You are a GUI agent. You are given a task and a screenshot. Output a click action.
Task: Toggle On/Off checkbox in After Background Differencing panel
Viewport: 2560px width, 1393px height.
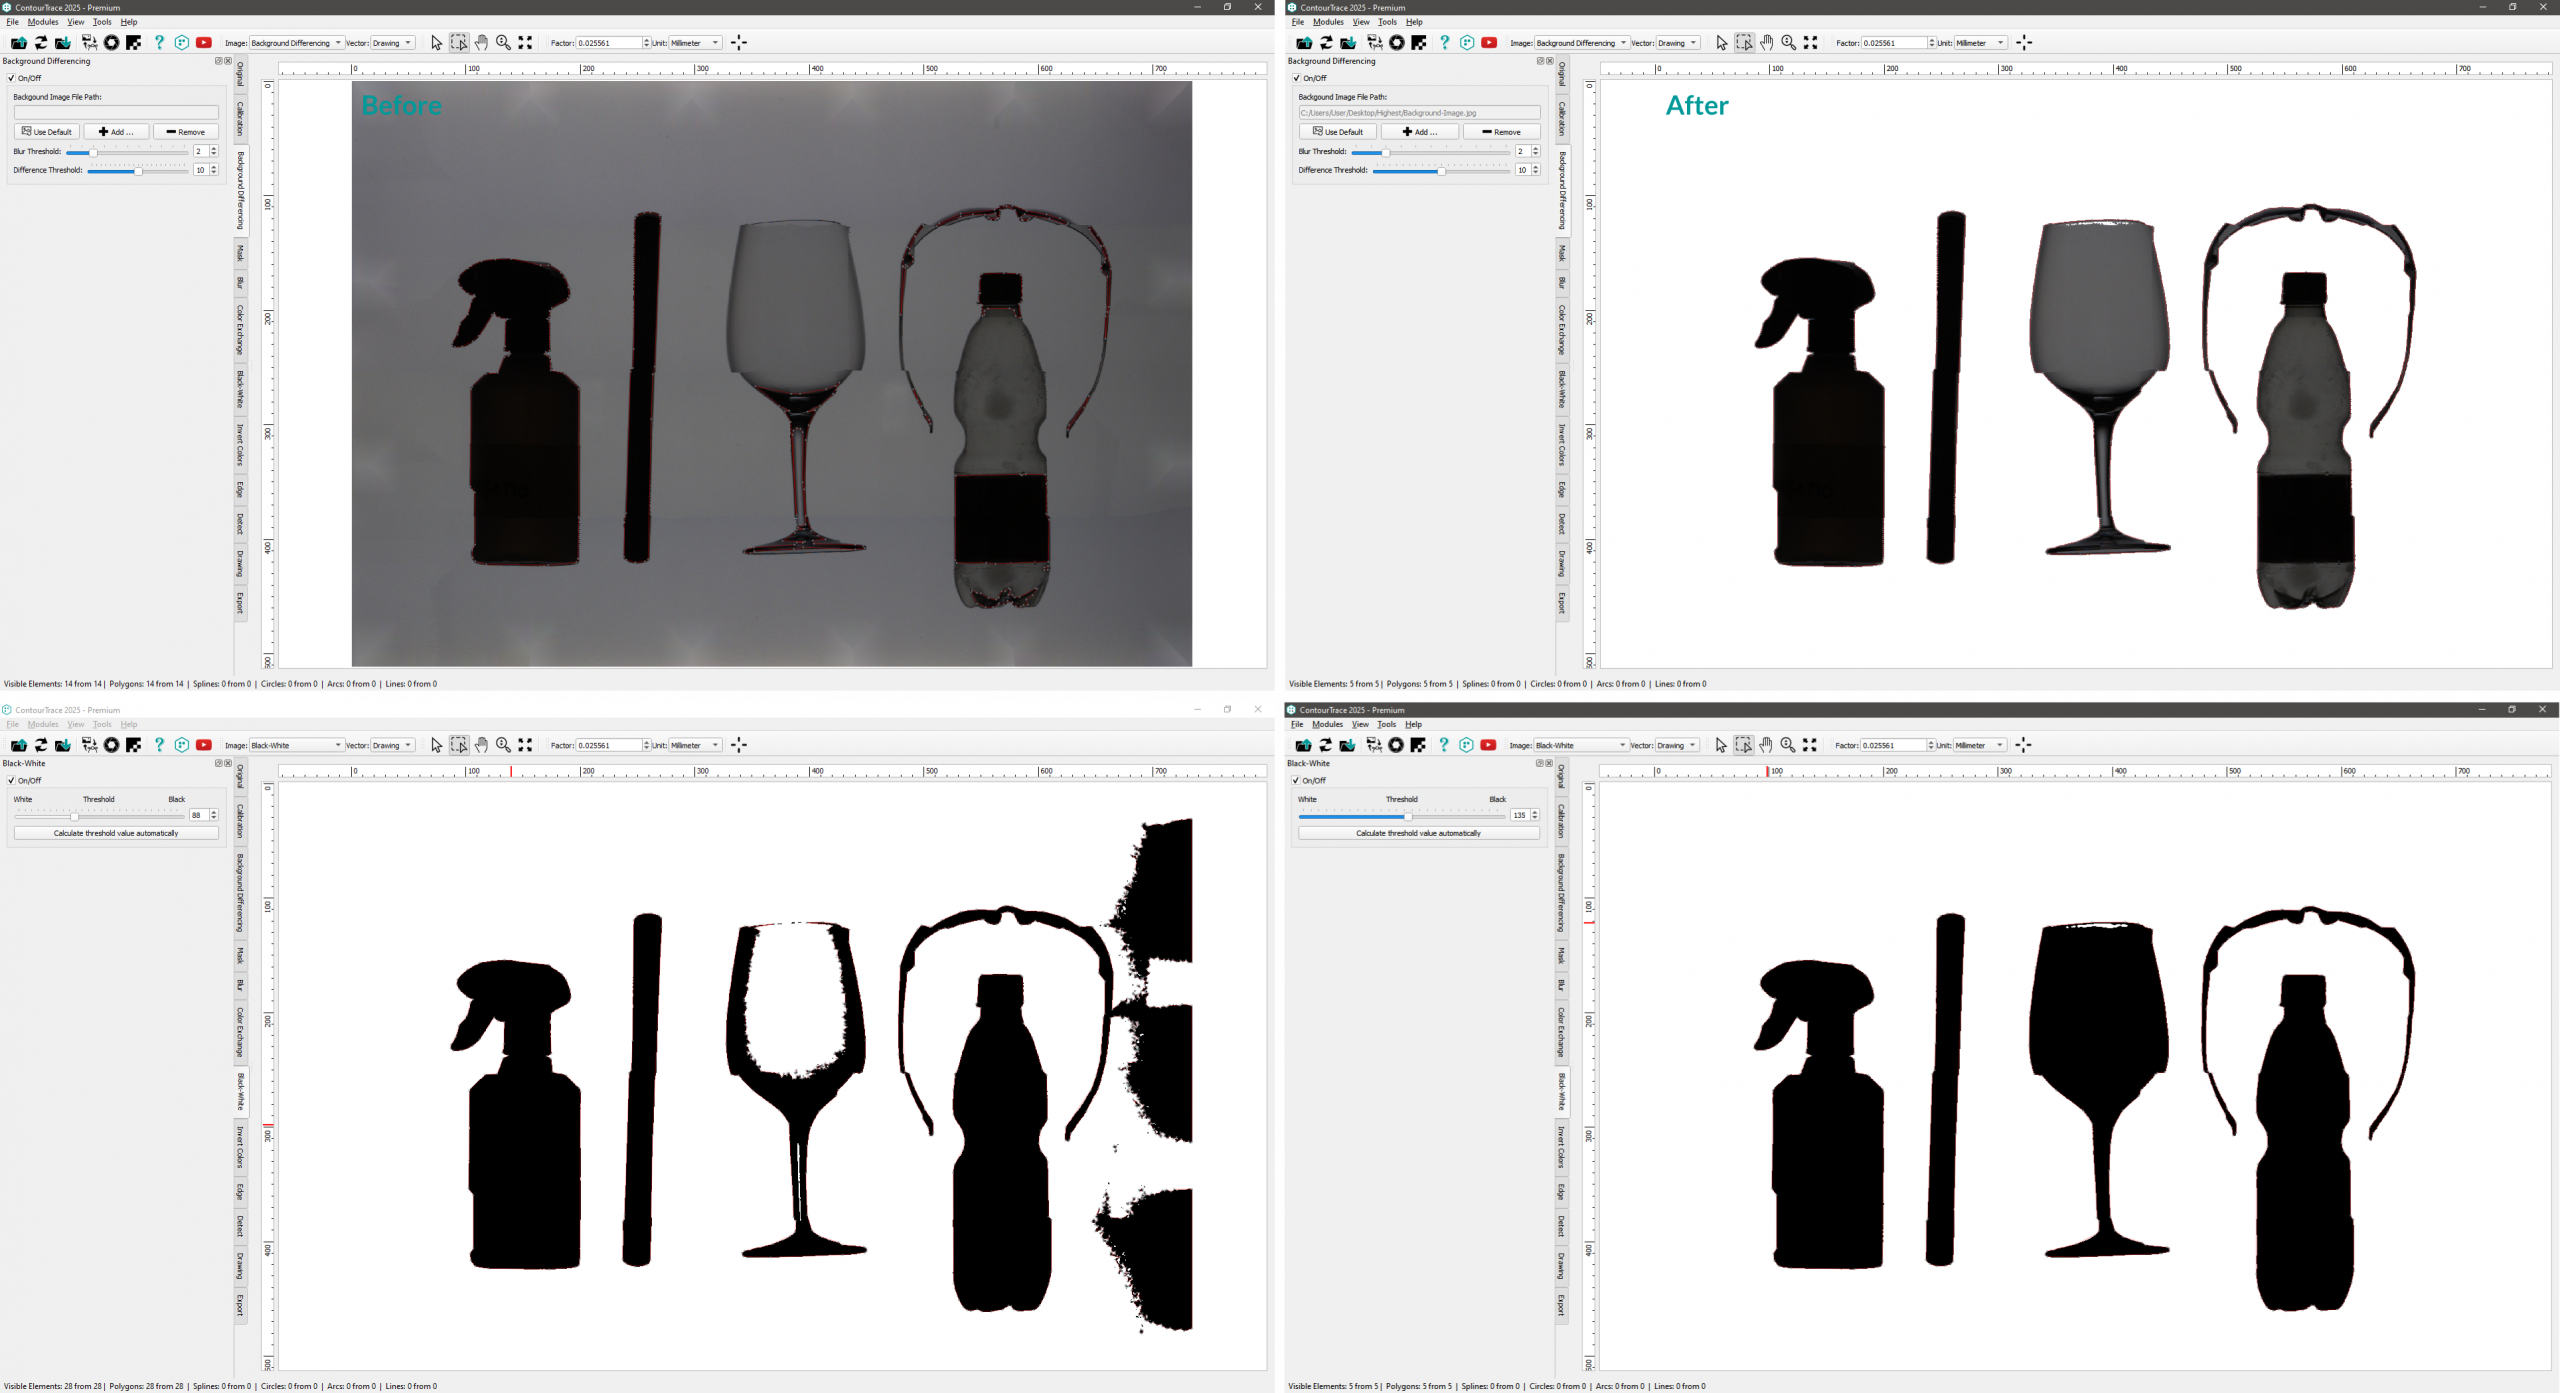click(1296, 78)
